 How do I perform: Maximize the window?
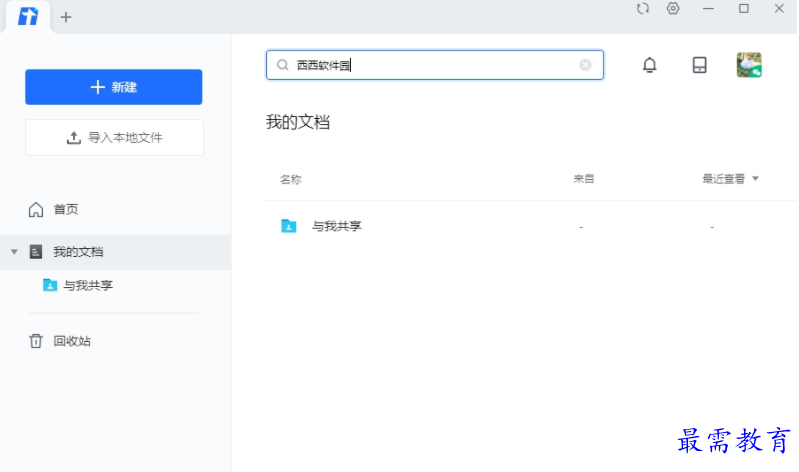point(743,9)
